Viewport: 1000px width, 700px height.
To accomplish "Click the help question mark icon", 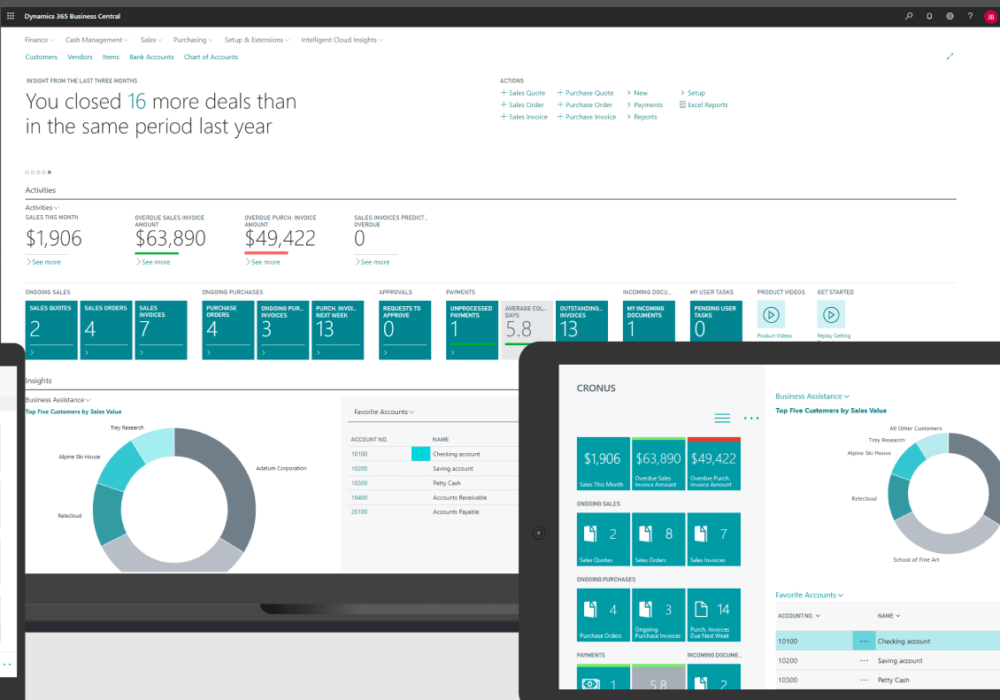I will coord(969,16).
